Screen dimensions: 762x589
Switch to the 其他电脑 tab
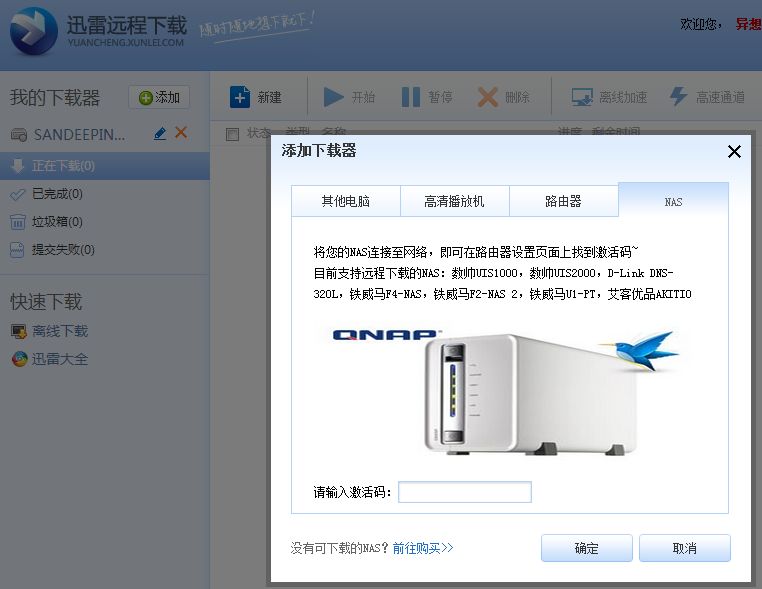pos(346,201)
